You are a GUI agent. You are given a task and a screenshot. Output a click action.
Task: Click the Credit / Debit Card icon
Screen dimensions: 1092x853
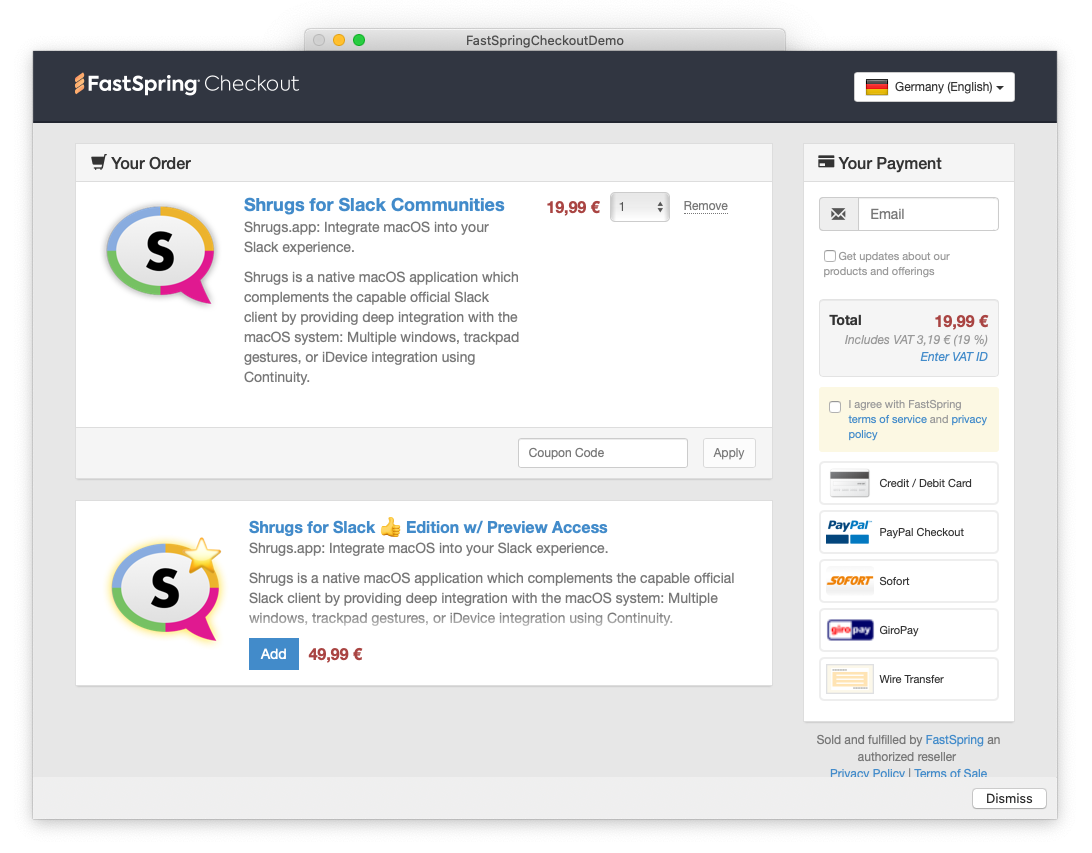click(850, 483)
